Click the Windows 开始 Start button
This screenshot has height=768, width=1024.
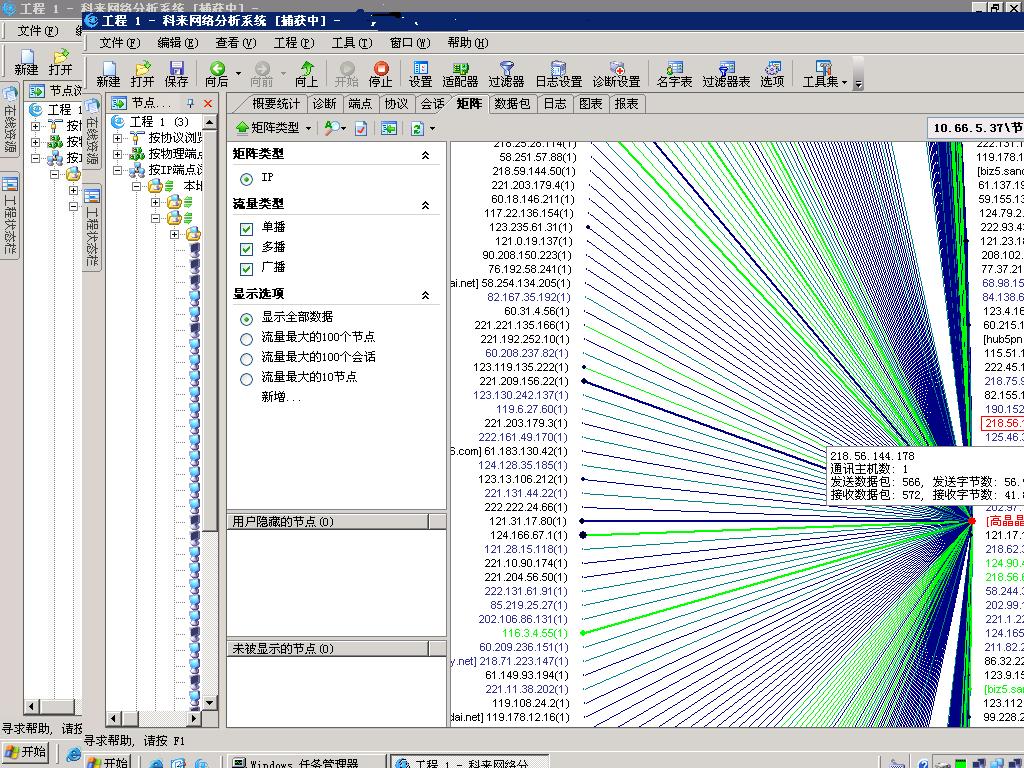pyautogui.click(x=26, y=752)
